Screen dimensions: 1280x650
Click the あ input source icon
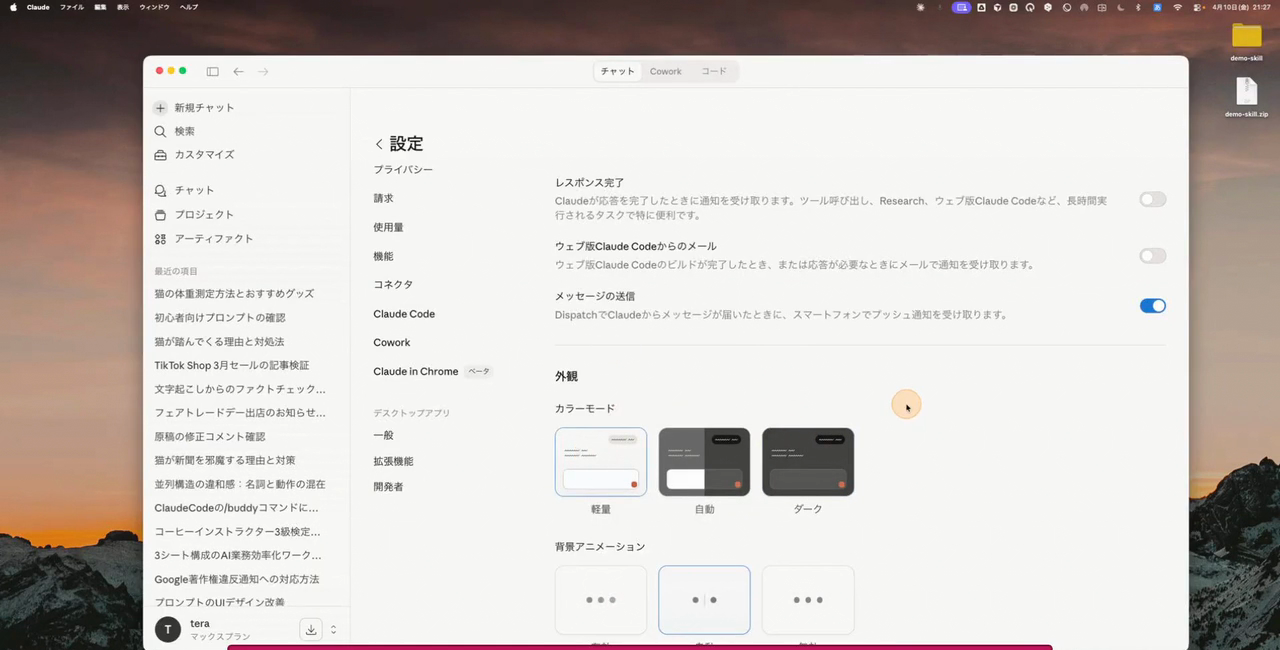tap(1157, 7)
